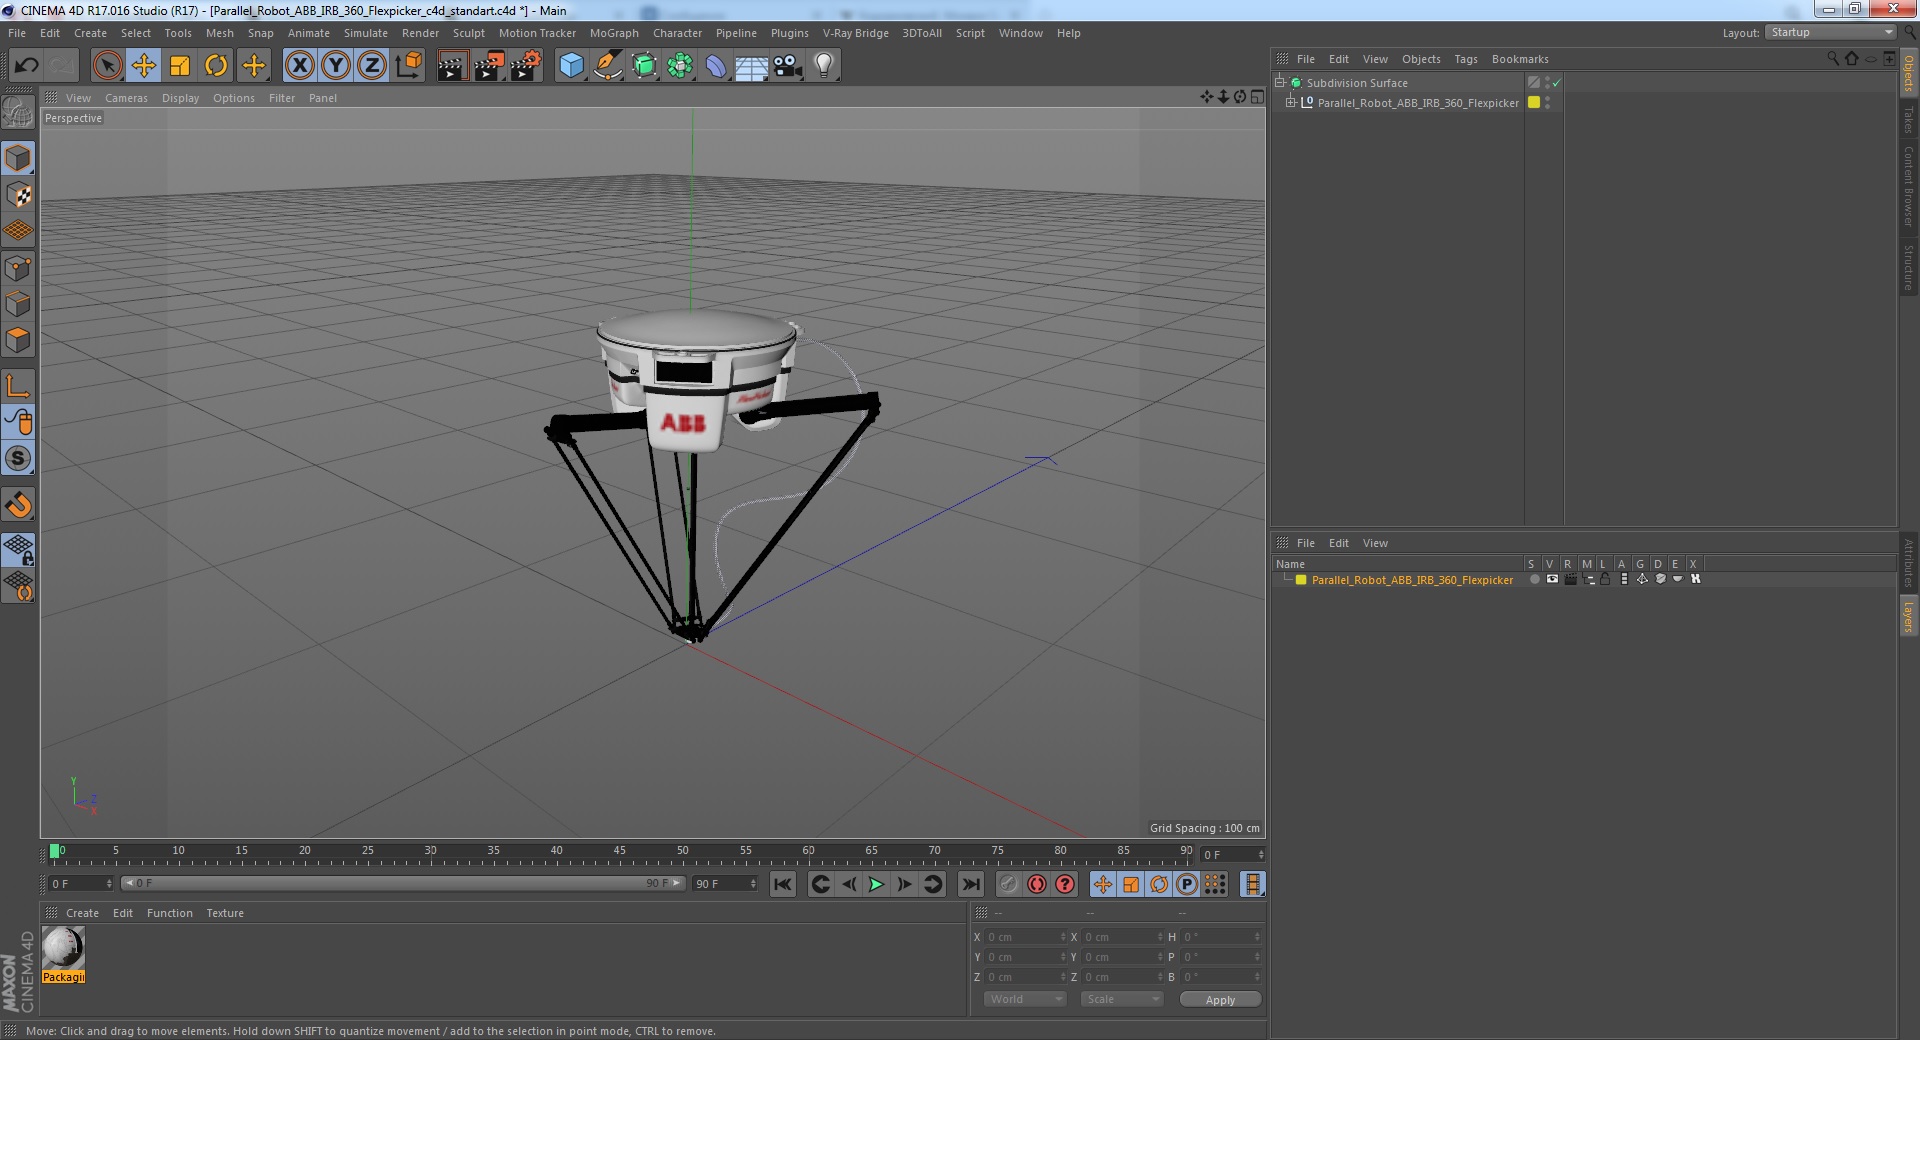Open the Scale mode dropdown
Image resolution: width=1920 pixels, height=1158 pixels.
tap(1122, 999)
